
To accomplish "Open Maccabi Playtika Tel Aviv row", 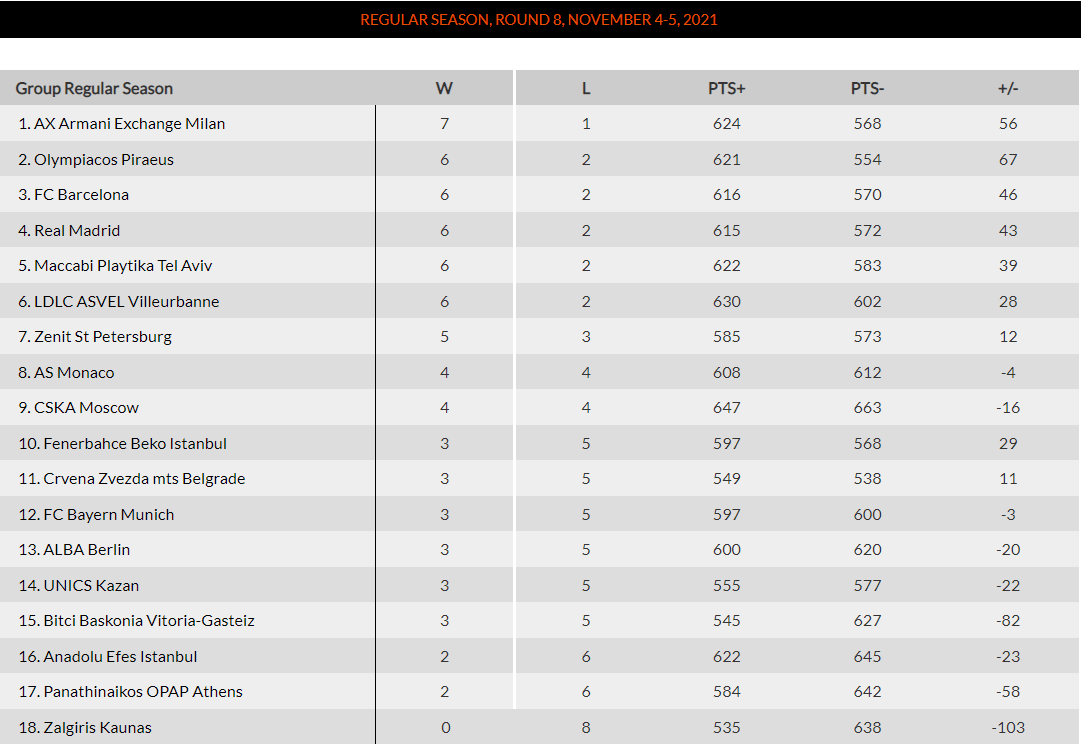I will [123, 266].
